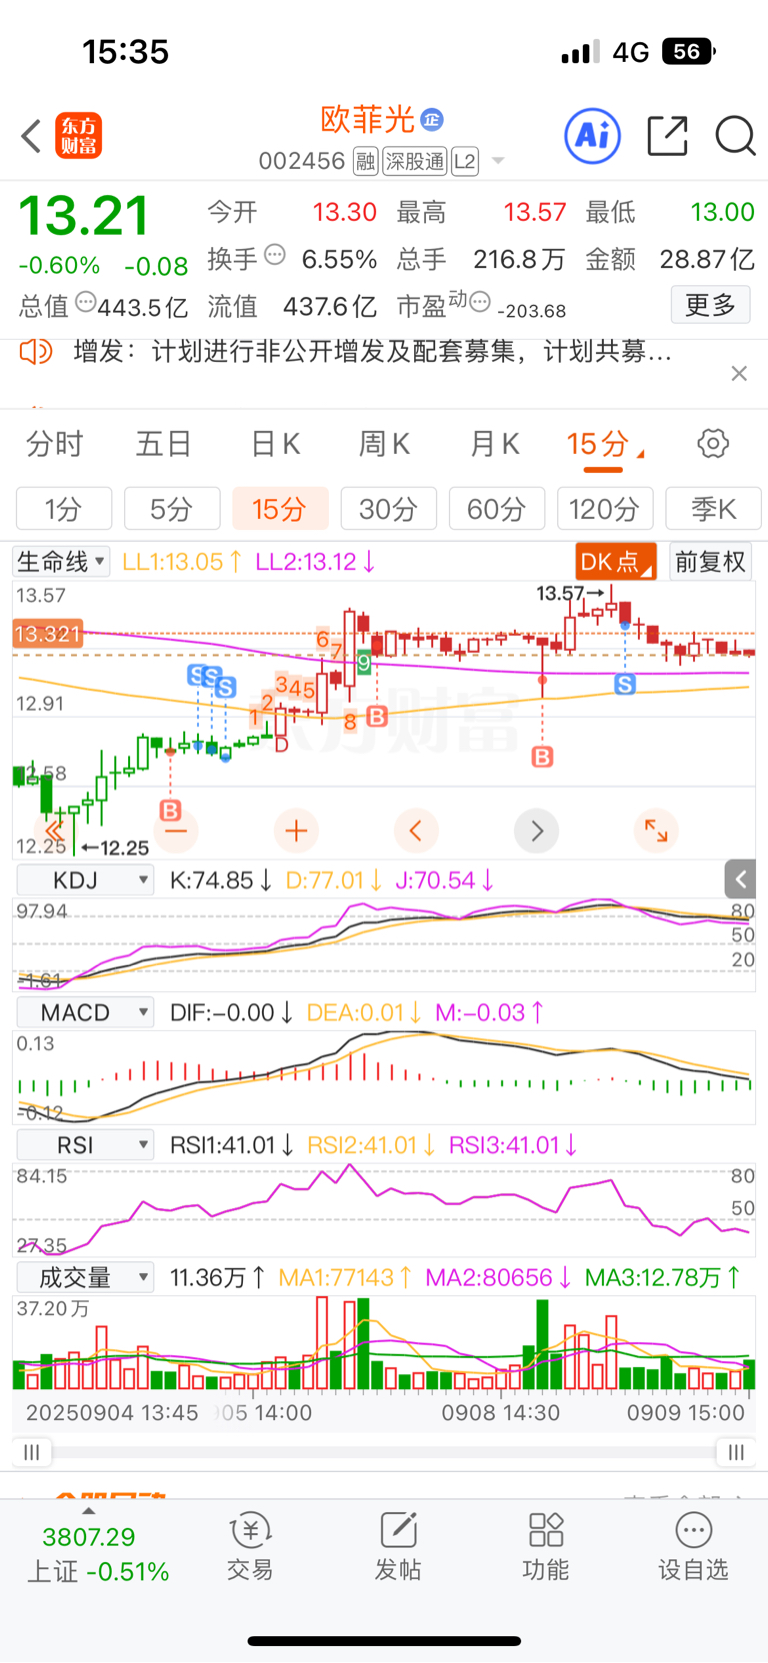768x1663 pixels.
Task: Tap the verified badge beside 欧菲光
Action: coord(432,120)
